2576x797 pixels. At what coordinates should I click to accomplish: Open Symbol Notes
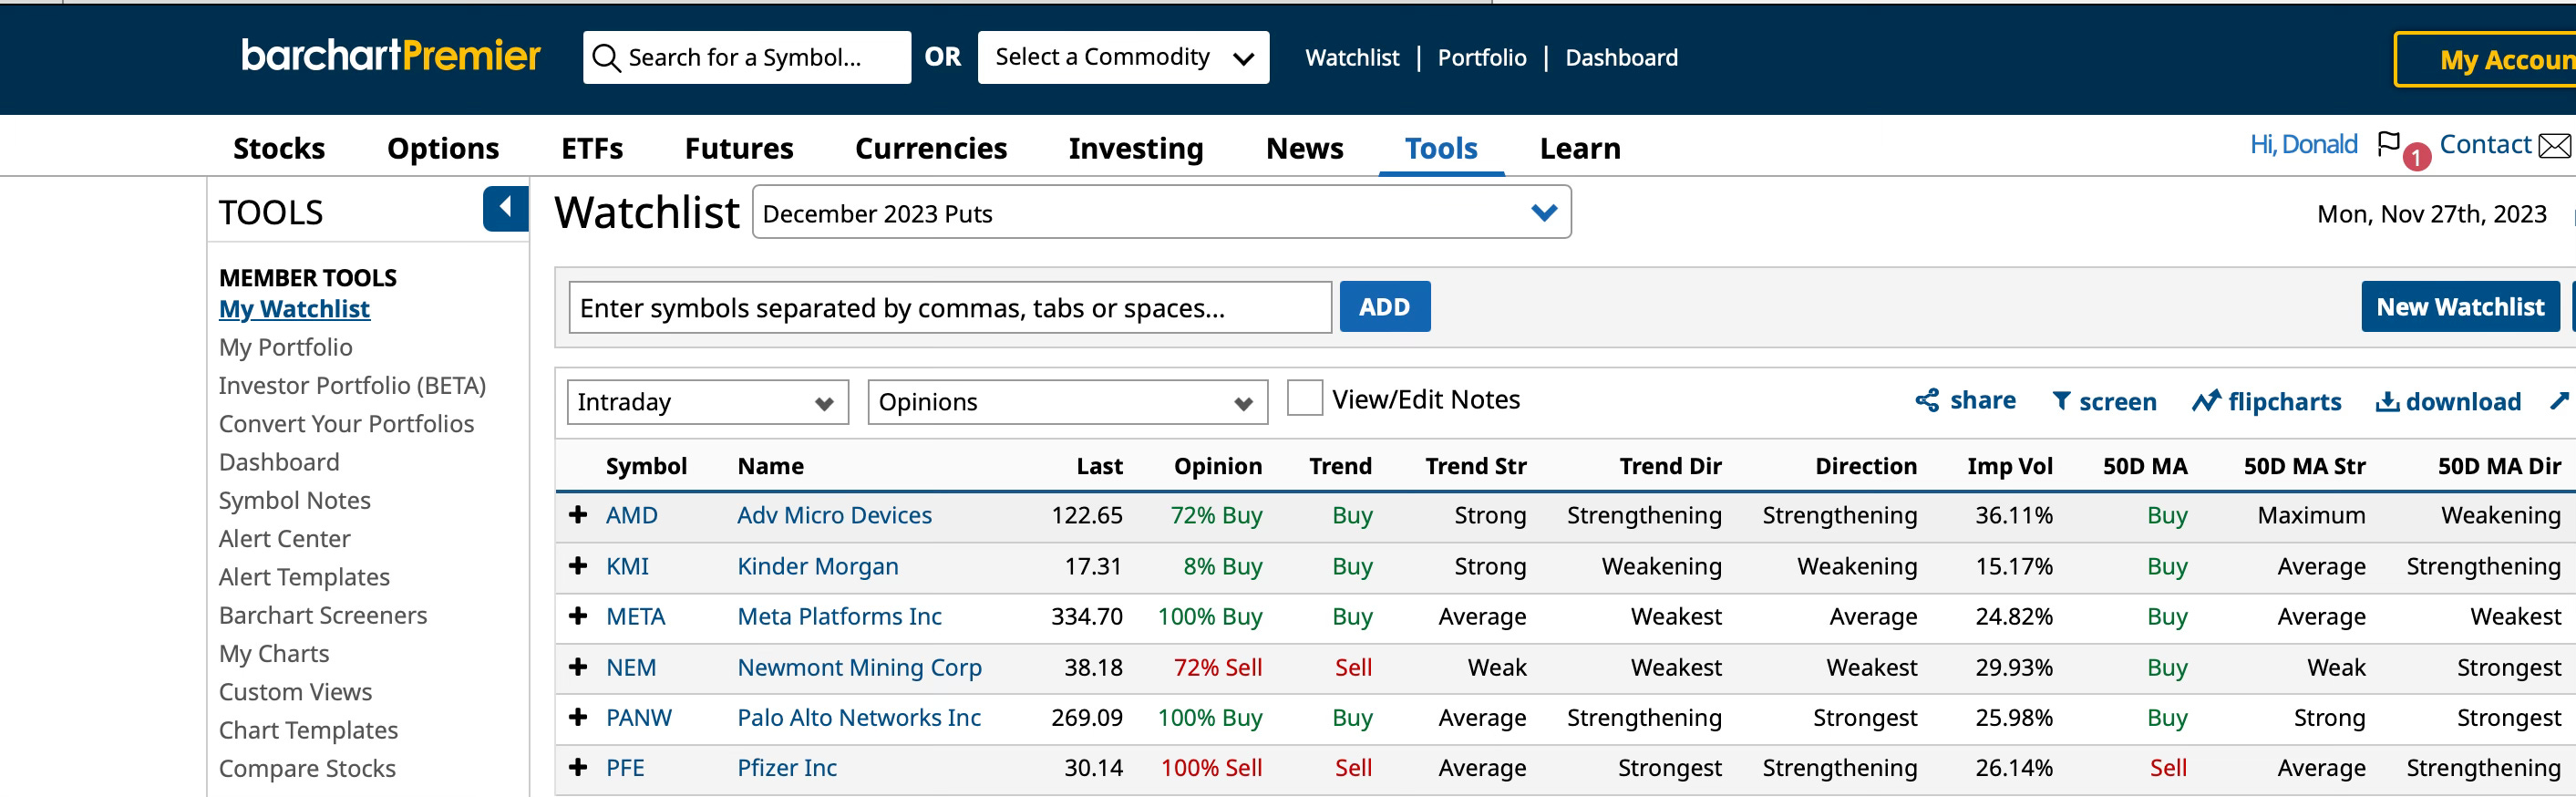click(x=294, y=500)
